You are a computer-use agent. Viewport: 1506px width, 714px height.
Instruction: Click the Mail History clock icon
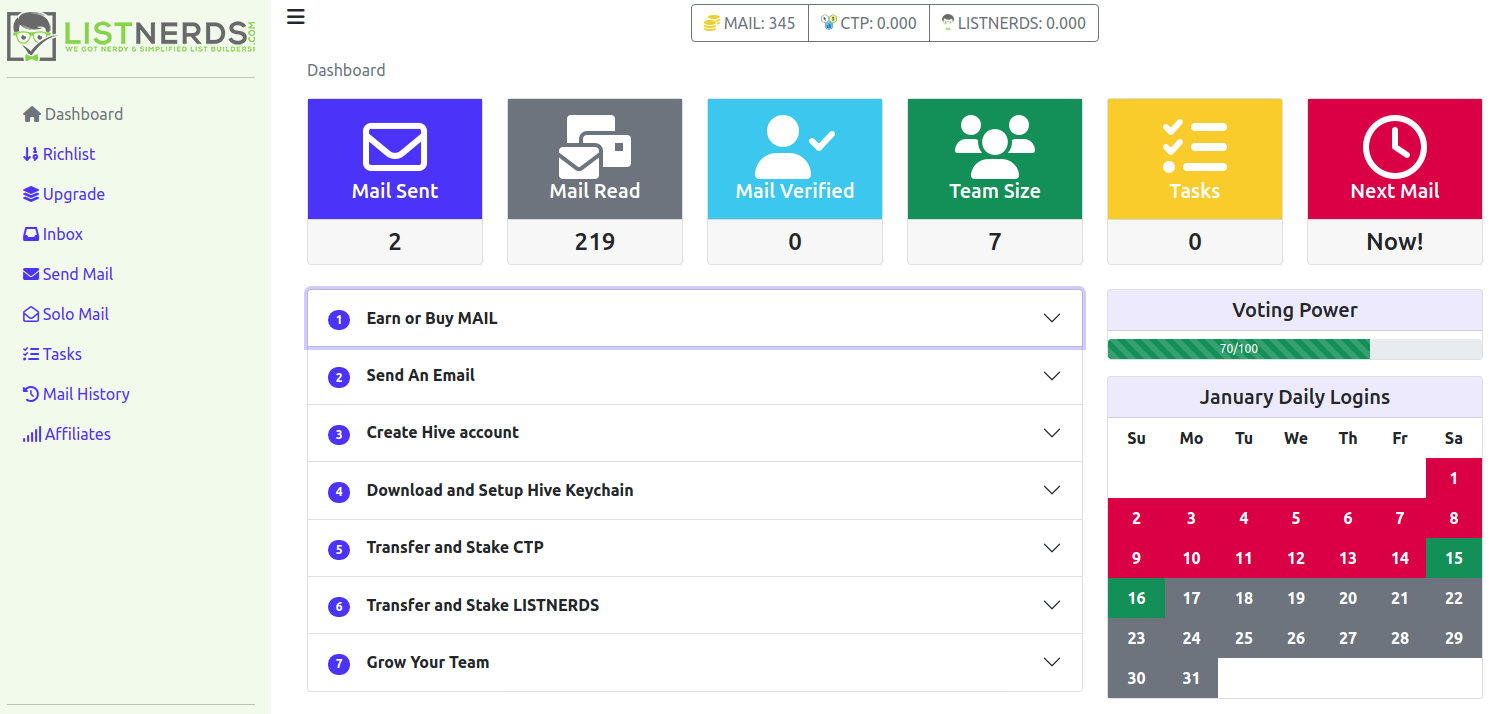(x=31, y=394)
